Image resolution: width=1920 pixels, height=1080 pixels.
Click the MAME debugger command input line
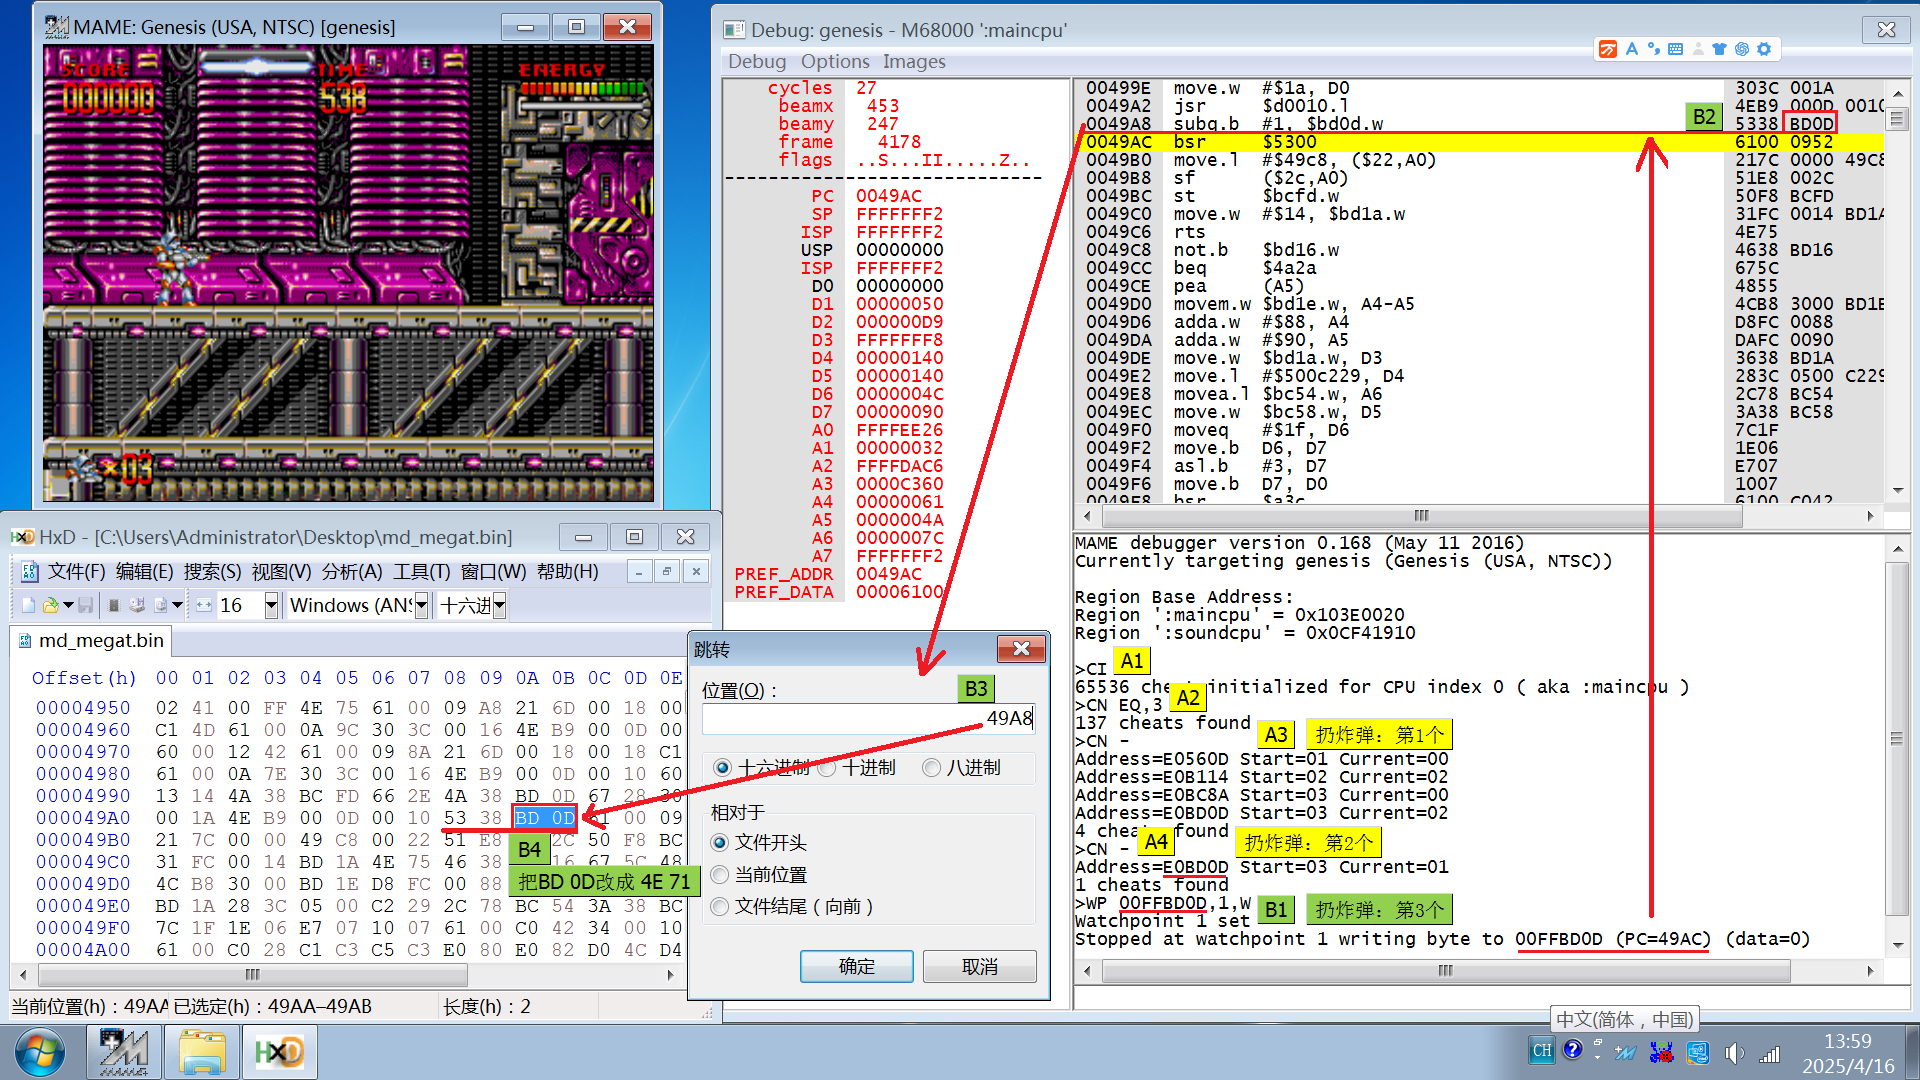[1490, 997]
